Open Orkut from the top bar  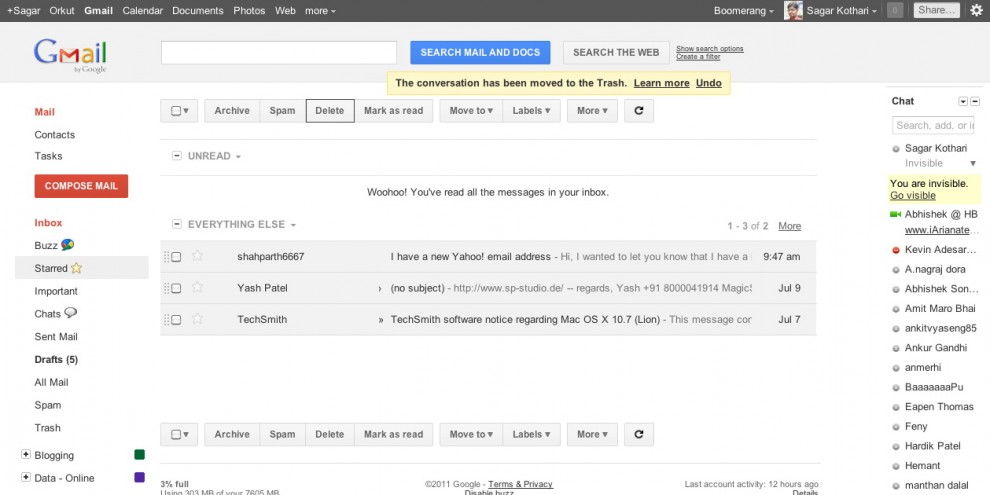tap(62, 11)
